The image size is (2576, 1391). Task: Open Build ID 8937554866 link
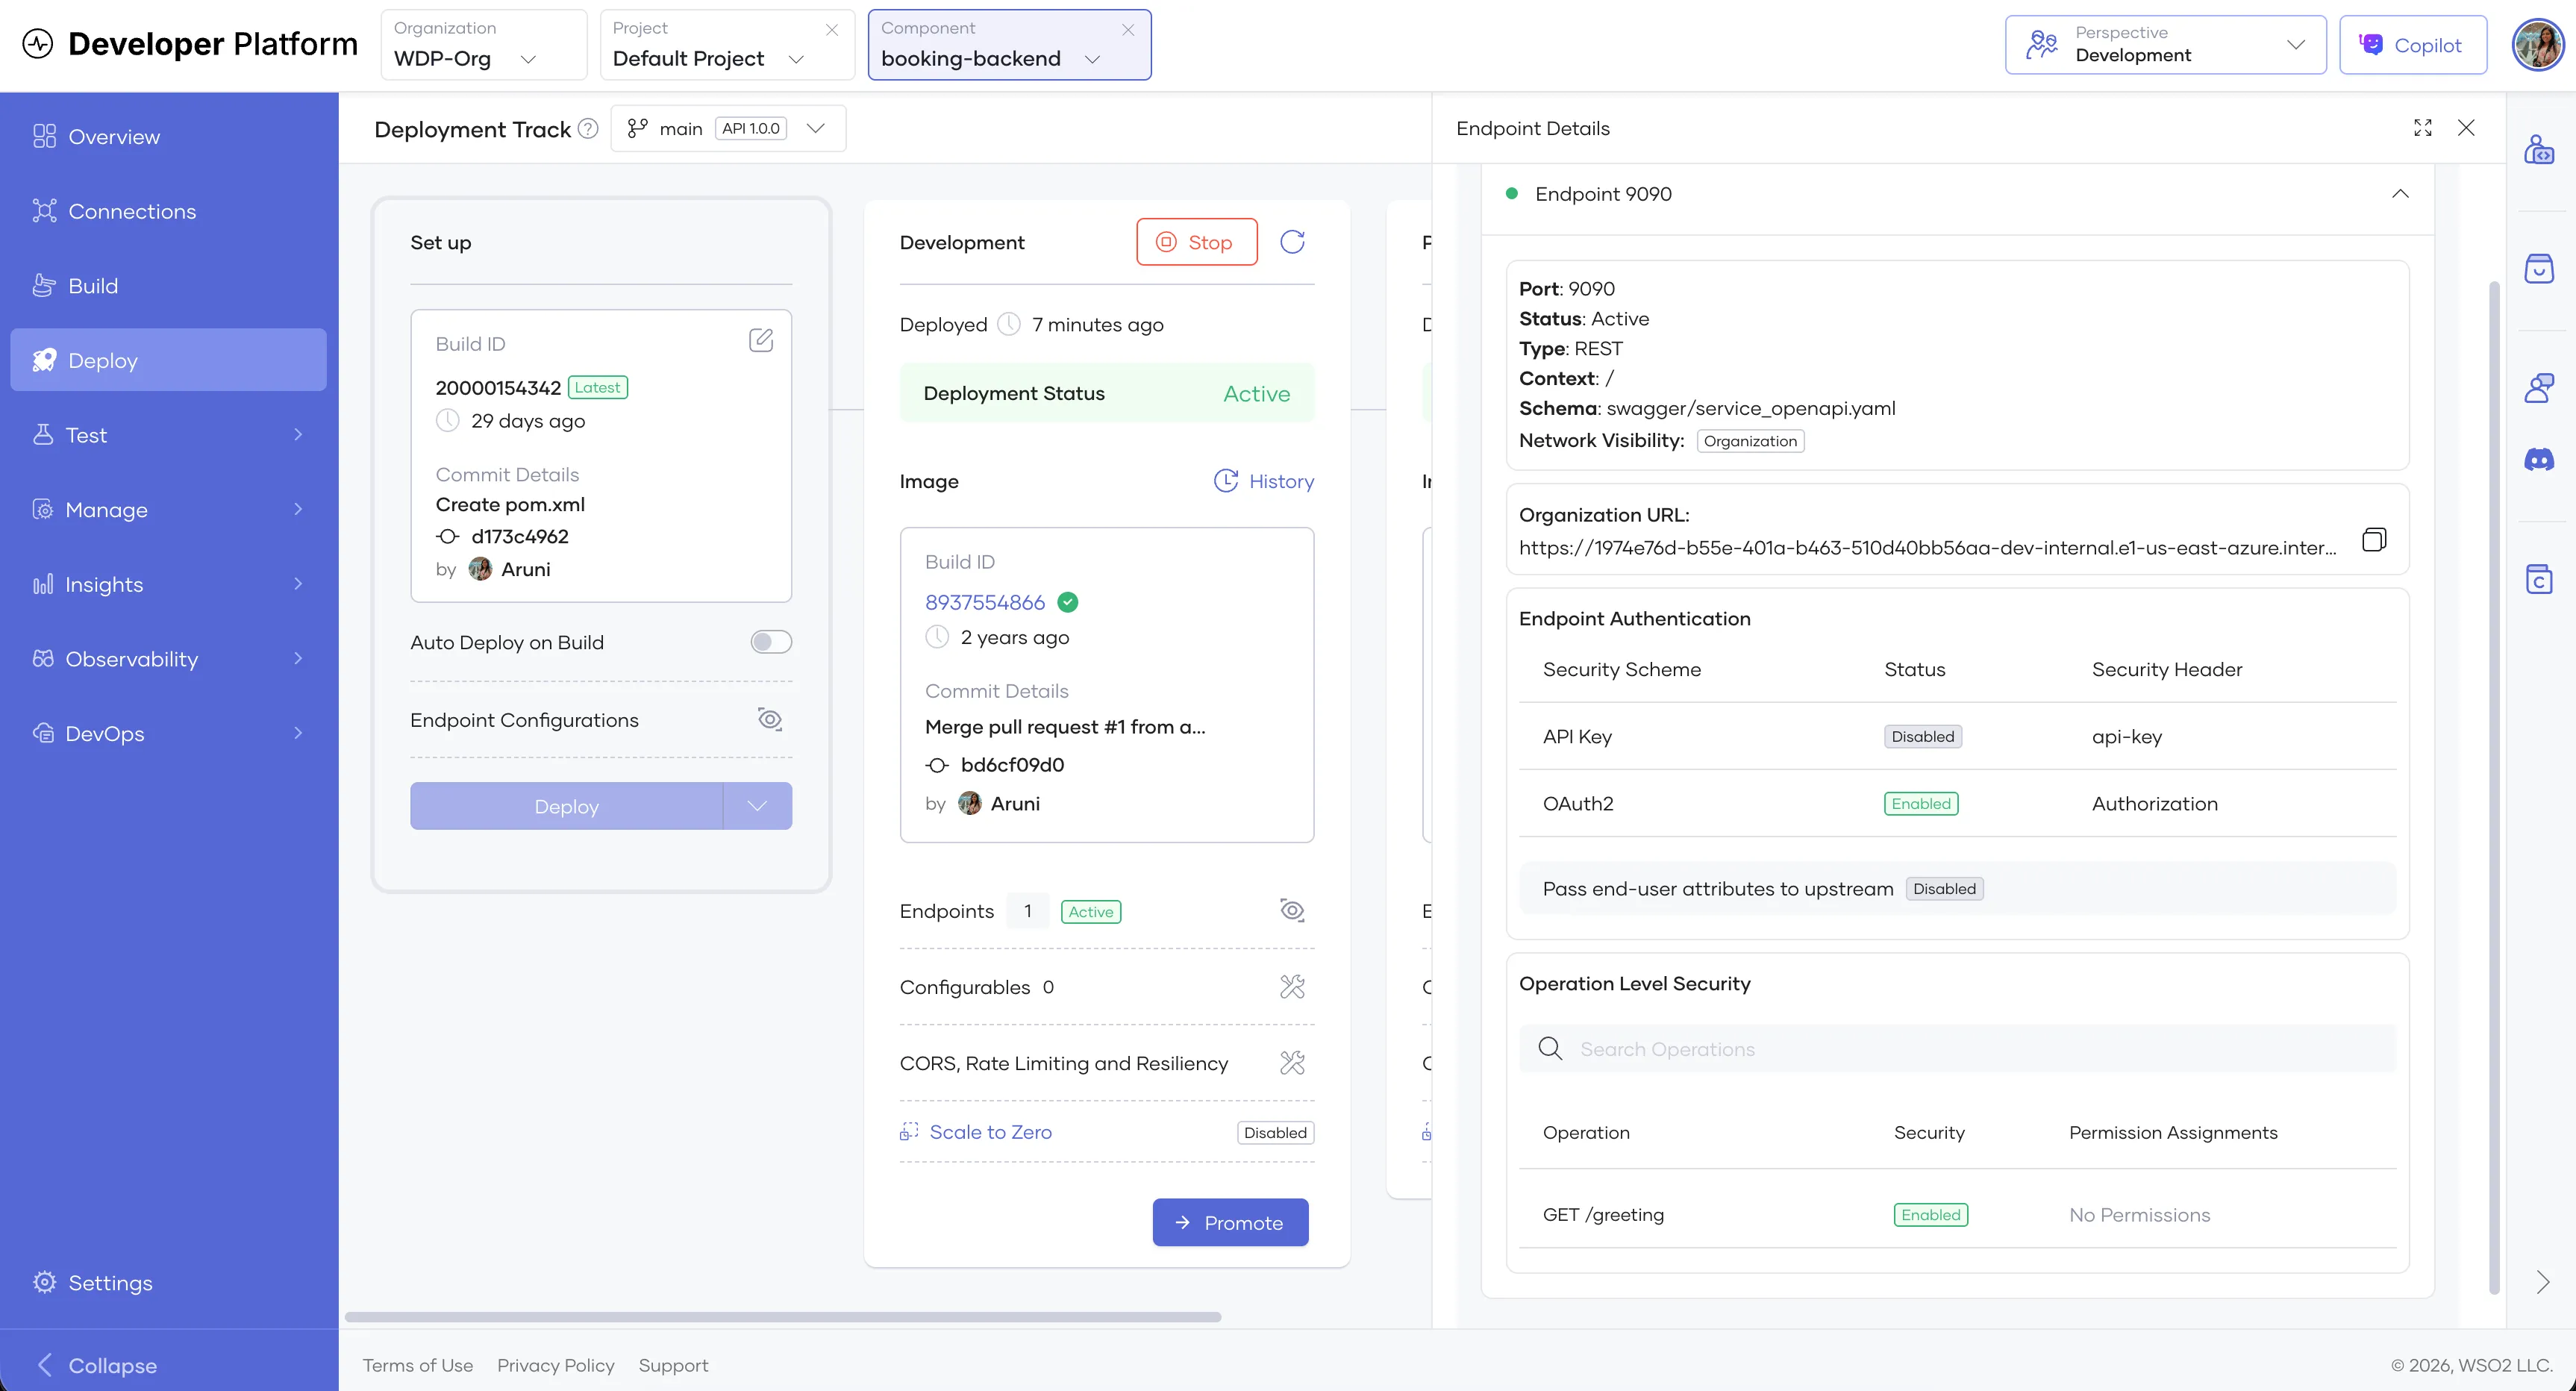point(984,602)
